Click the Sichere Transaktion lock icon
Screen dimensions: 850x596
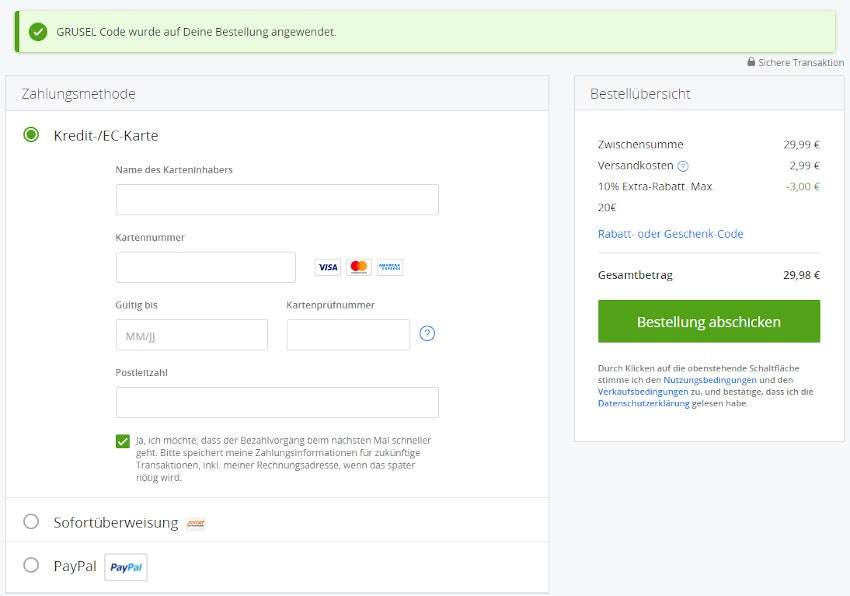tap(750, 62)
